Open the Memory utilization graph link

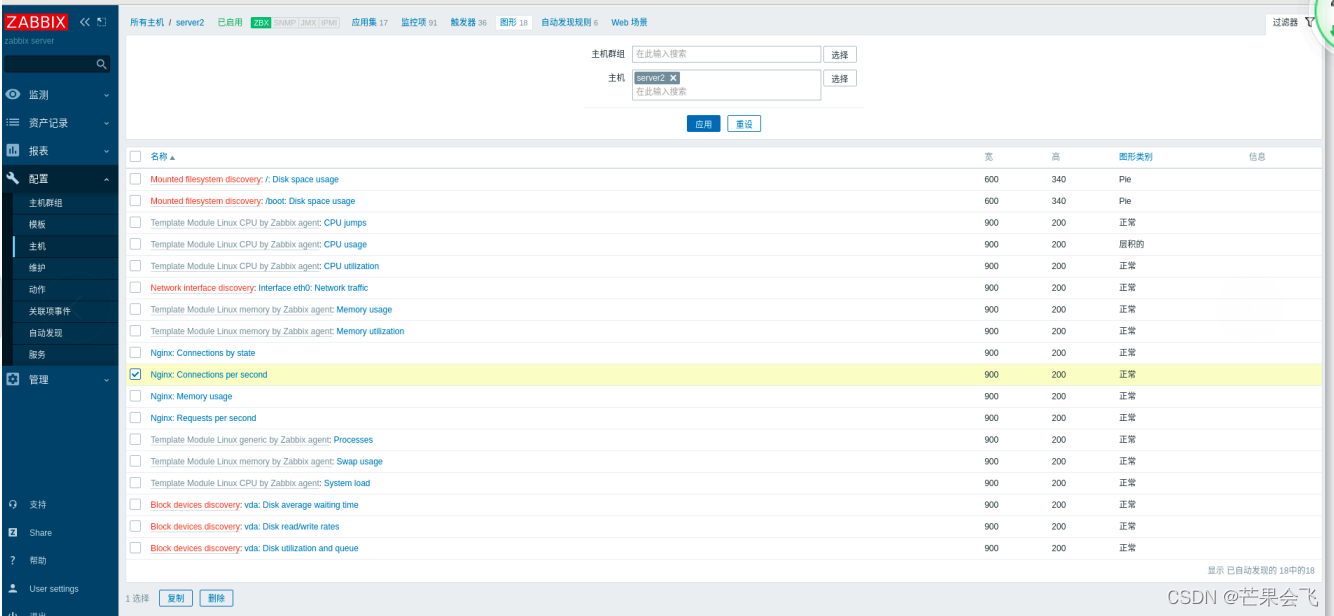tap(370, 331)
